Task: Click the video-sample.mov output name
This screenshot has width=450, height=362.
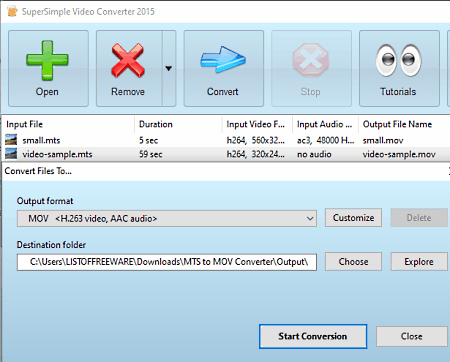Action: [399, 154]
